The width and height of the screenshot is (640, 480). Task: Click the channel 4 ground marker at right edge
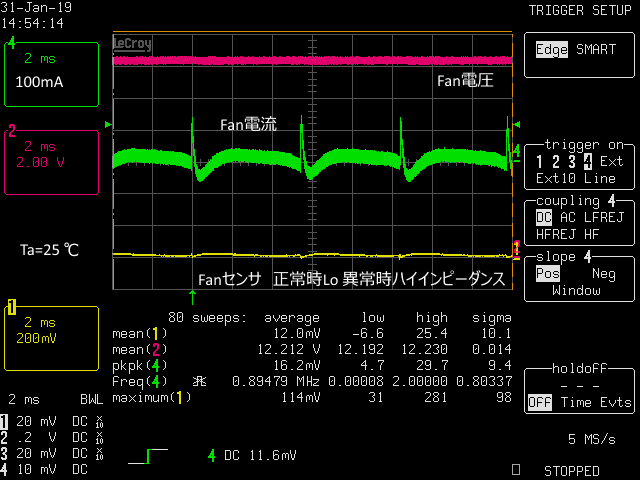coord(516,154)
